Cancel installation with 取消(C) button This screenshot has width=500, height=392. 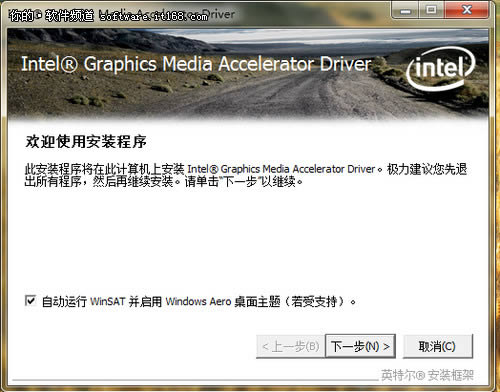point(437,346)
